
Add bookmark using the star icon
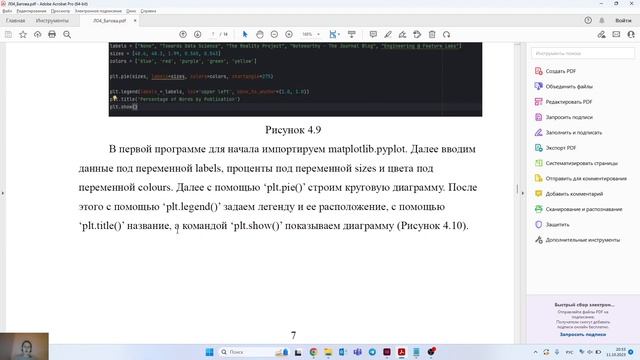point(23,35)
